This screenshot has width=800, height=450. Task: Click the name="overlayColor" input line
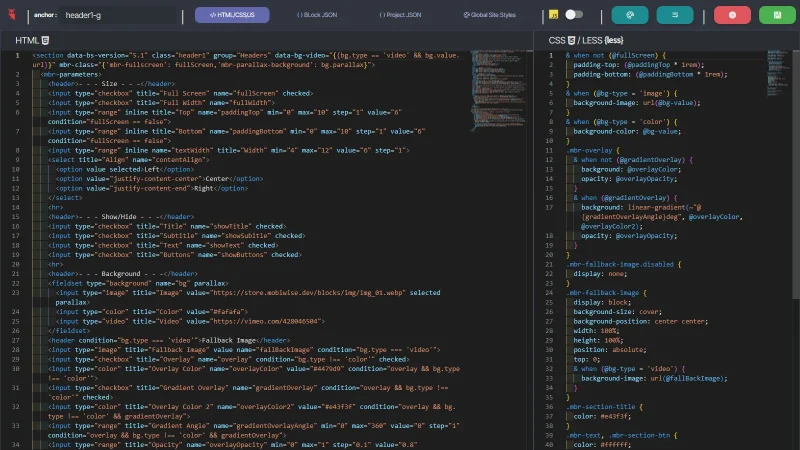[x=254, y=373]
